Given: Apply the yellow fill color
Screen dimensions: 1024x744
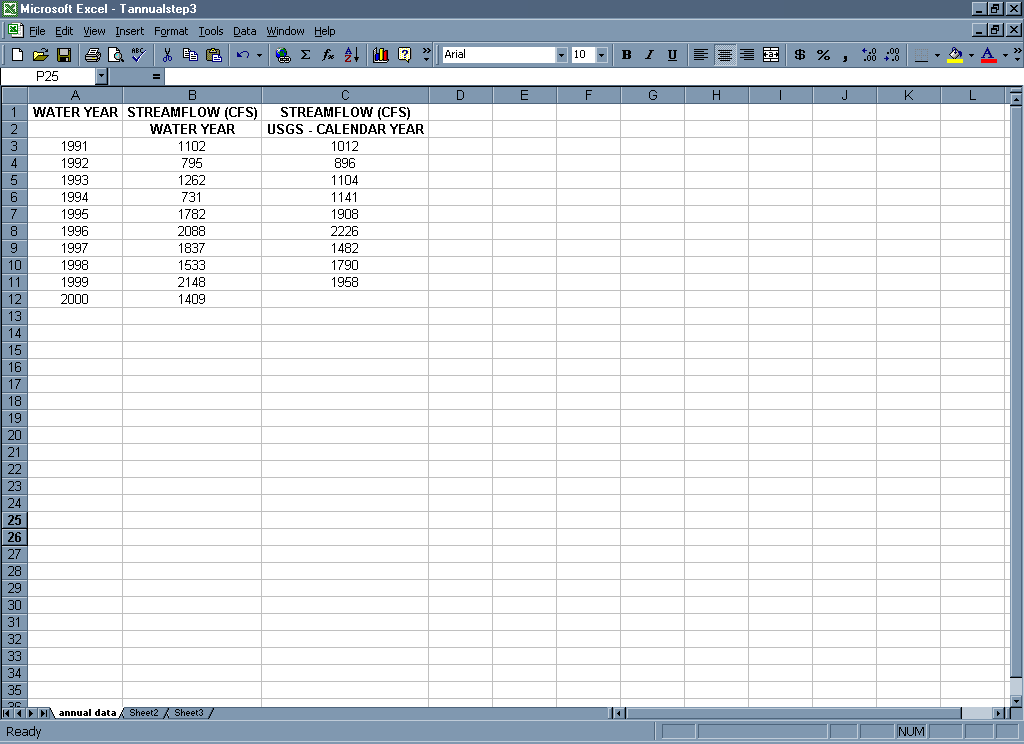Looking at the screenshot, I should [x=955, y=55].
